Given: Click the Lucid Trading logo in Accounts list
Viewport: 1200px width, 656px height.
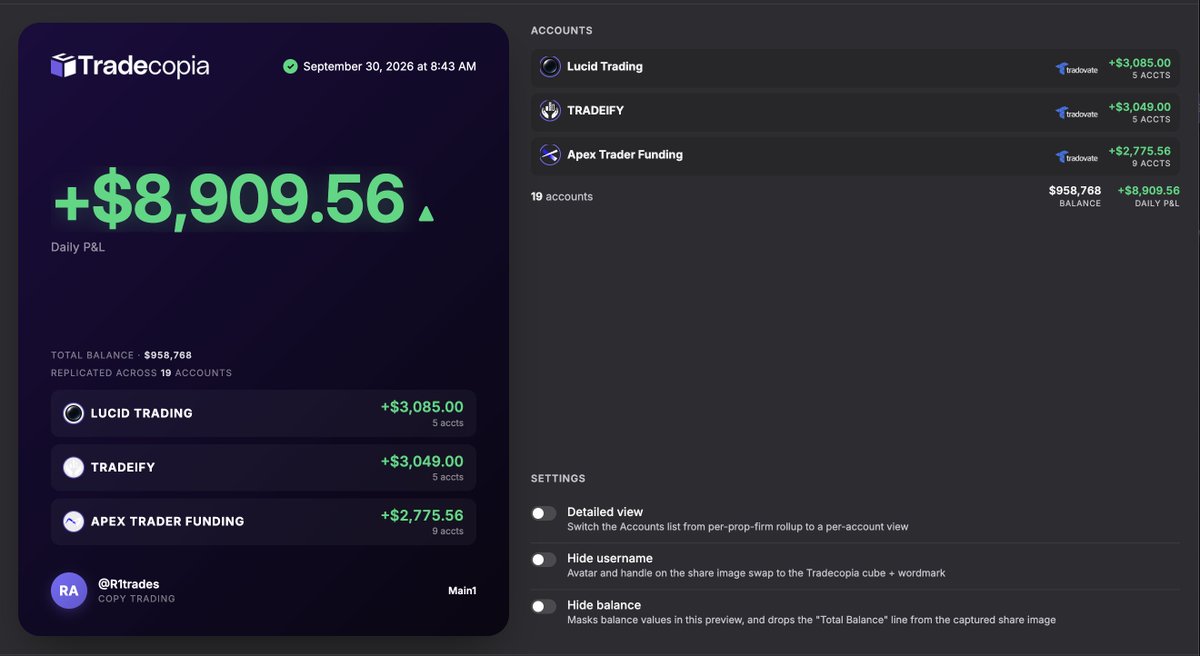Looking at the screenshot, I should coord(550,67).
